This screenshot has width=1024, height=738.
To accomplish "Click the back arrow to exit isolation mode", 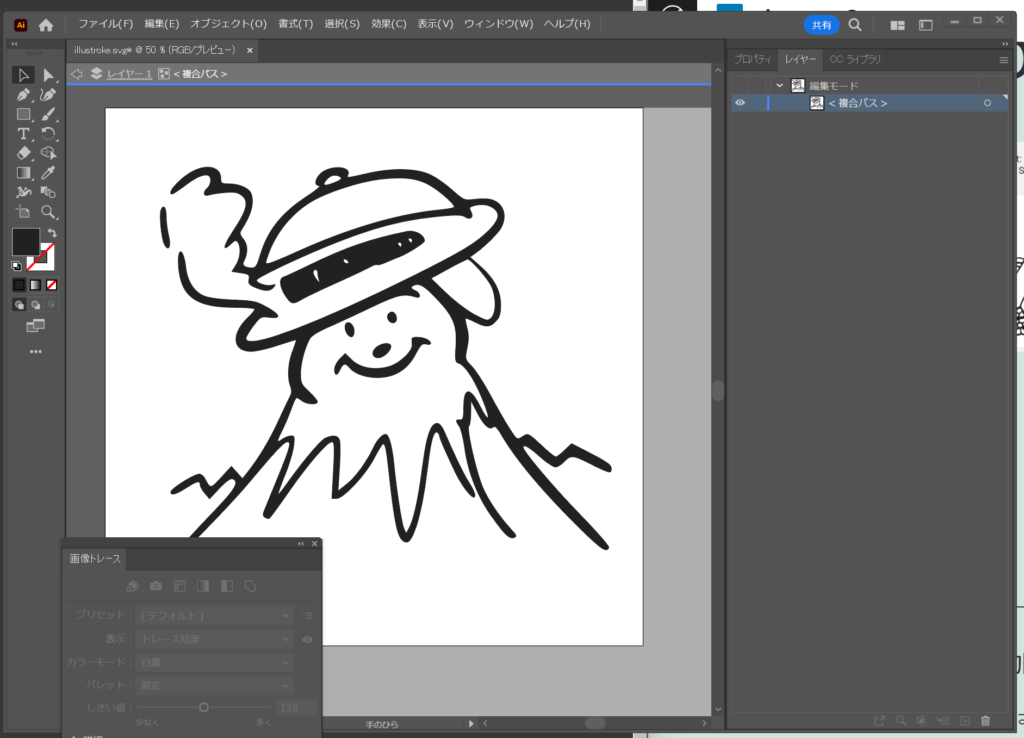I will click(x=77, y=74).
